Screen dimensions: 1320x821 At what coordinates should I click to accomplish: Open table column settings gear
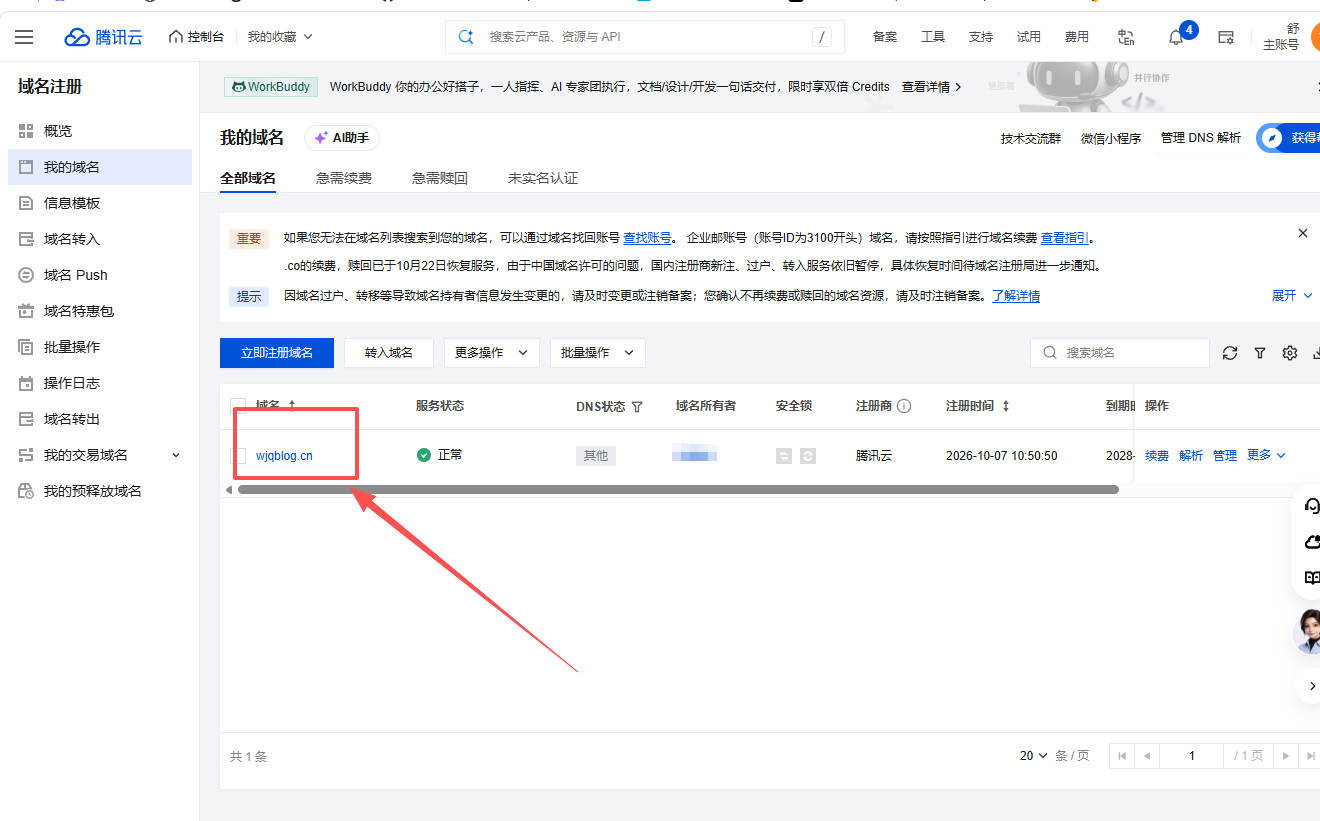1290,353
